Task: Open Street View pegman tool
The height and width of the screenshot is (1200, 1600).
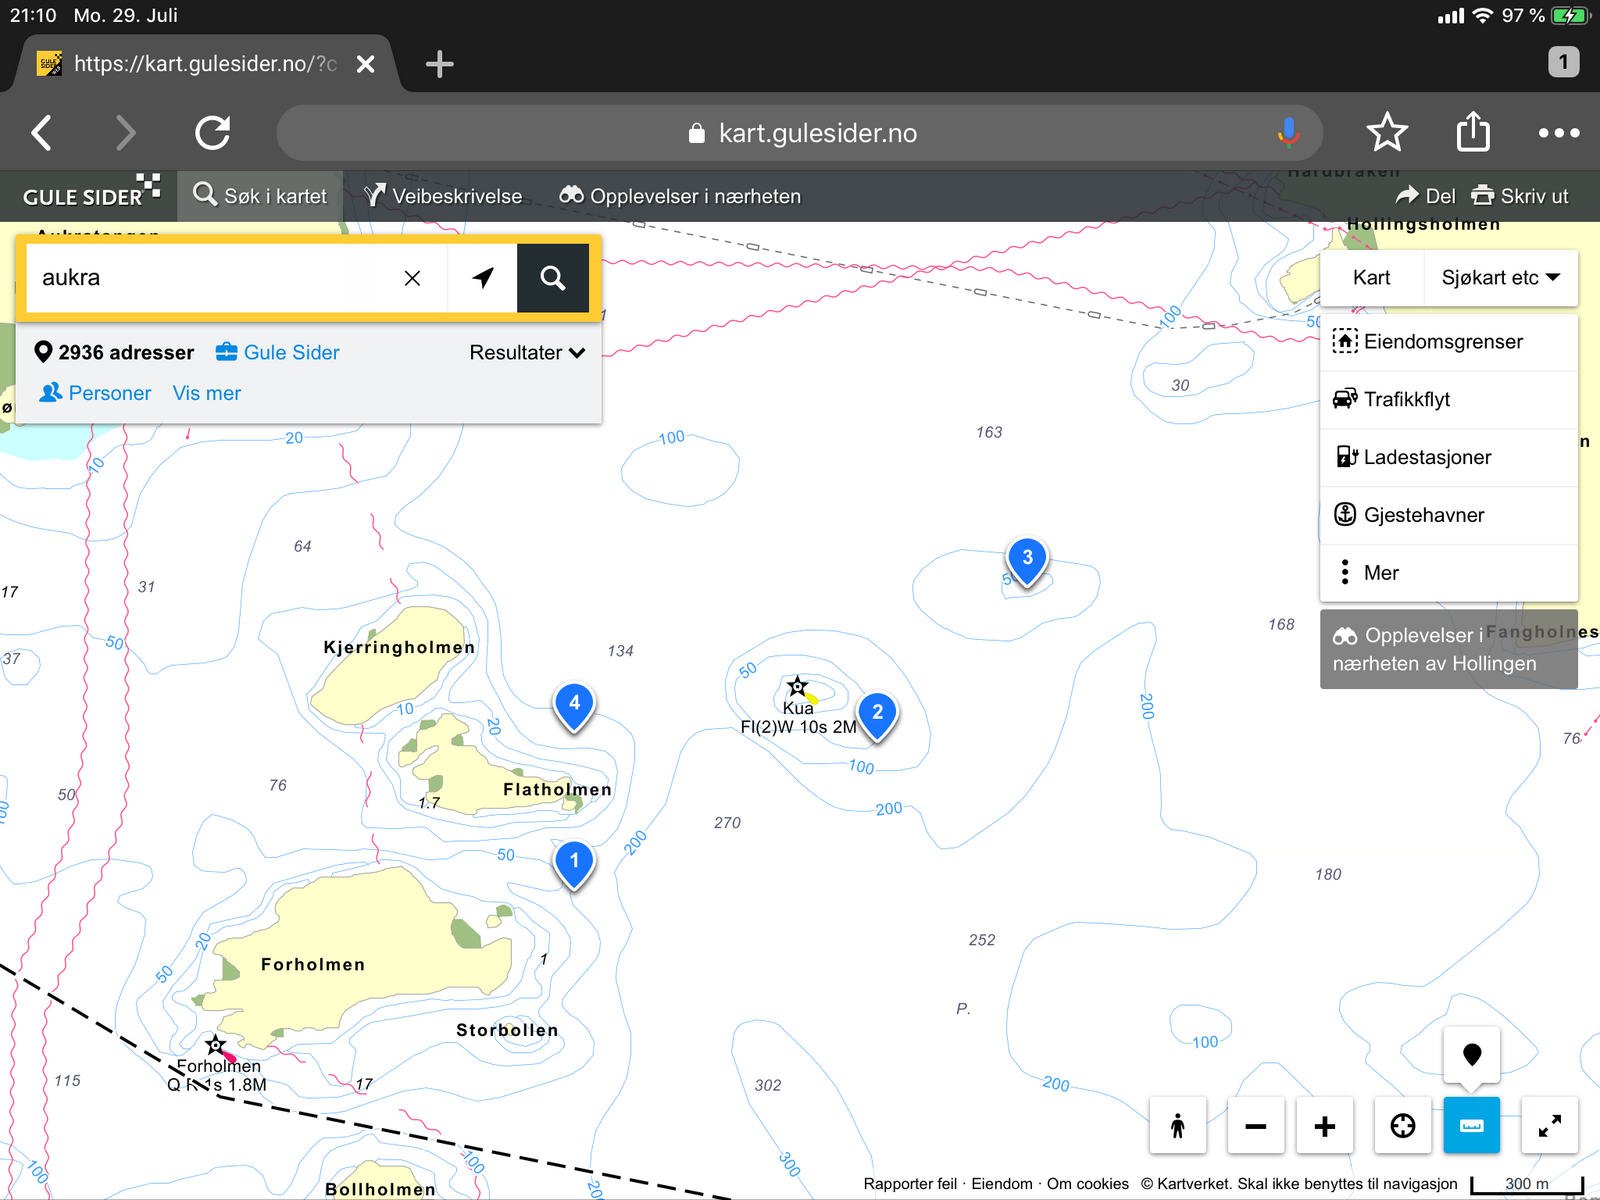Action: coord(1177,1126)
